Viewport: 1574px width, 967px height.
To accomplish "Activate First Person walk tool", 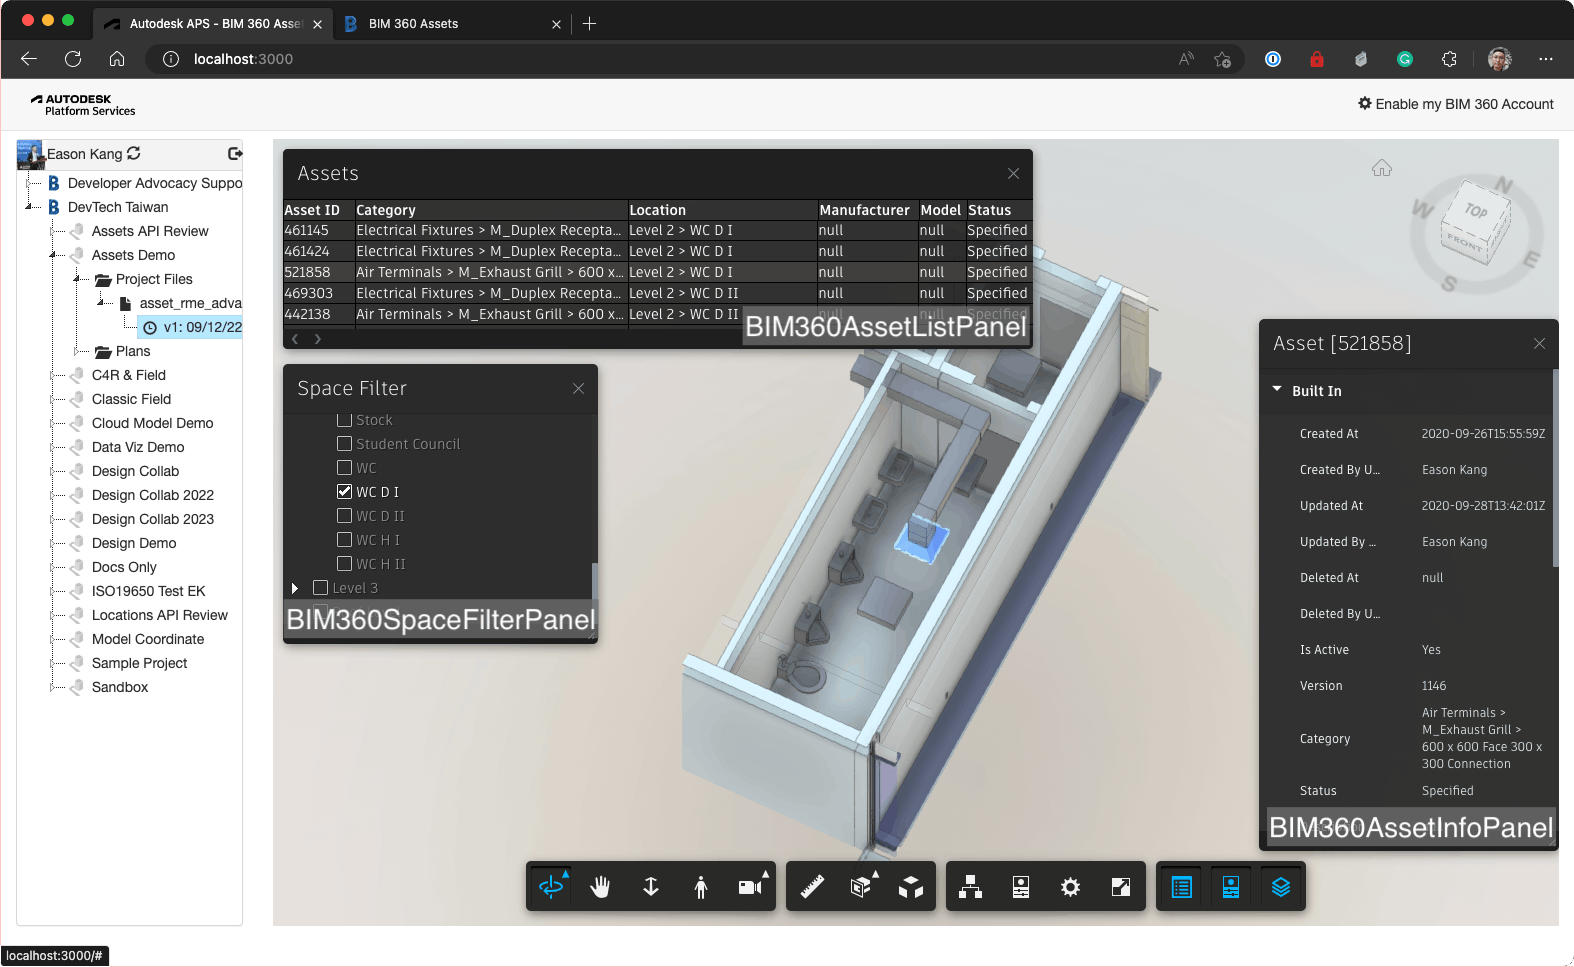I will click(701, 887).
